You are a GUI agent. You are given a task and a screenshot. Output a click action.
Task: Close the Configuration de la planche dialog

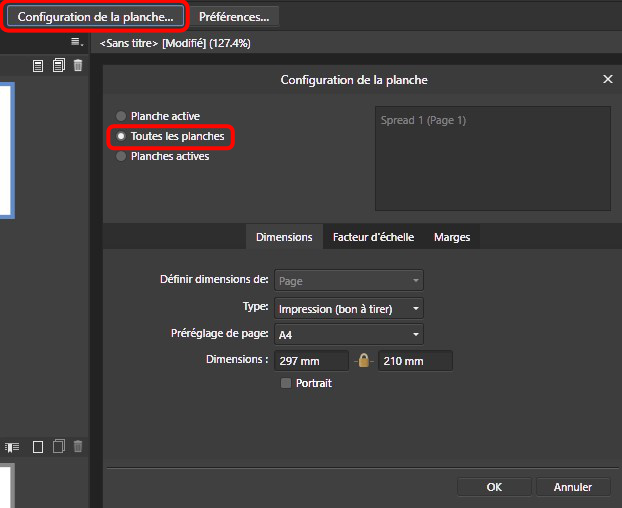click(608, 79)
